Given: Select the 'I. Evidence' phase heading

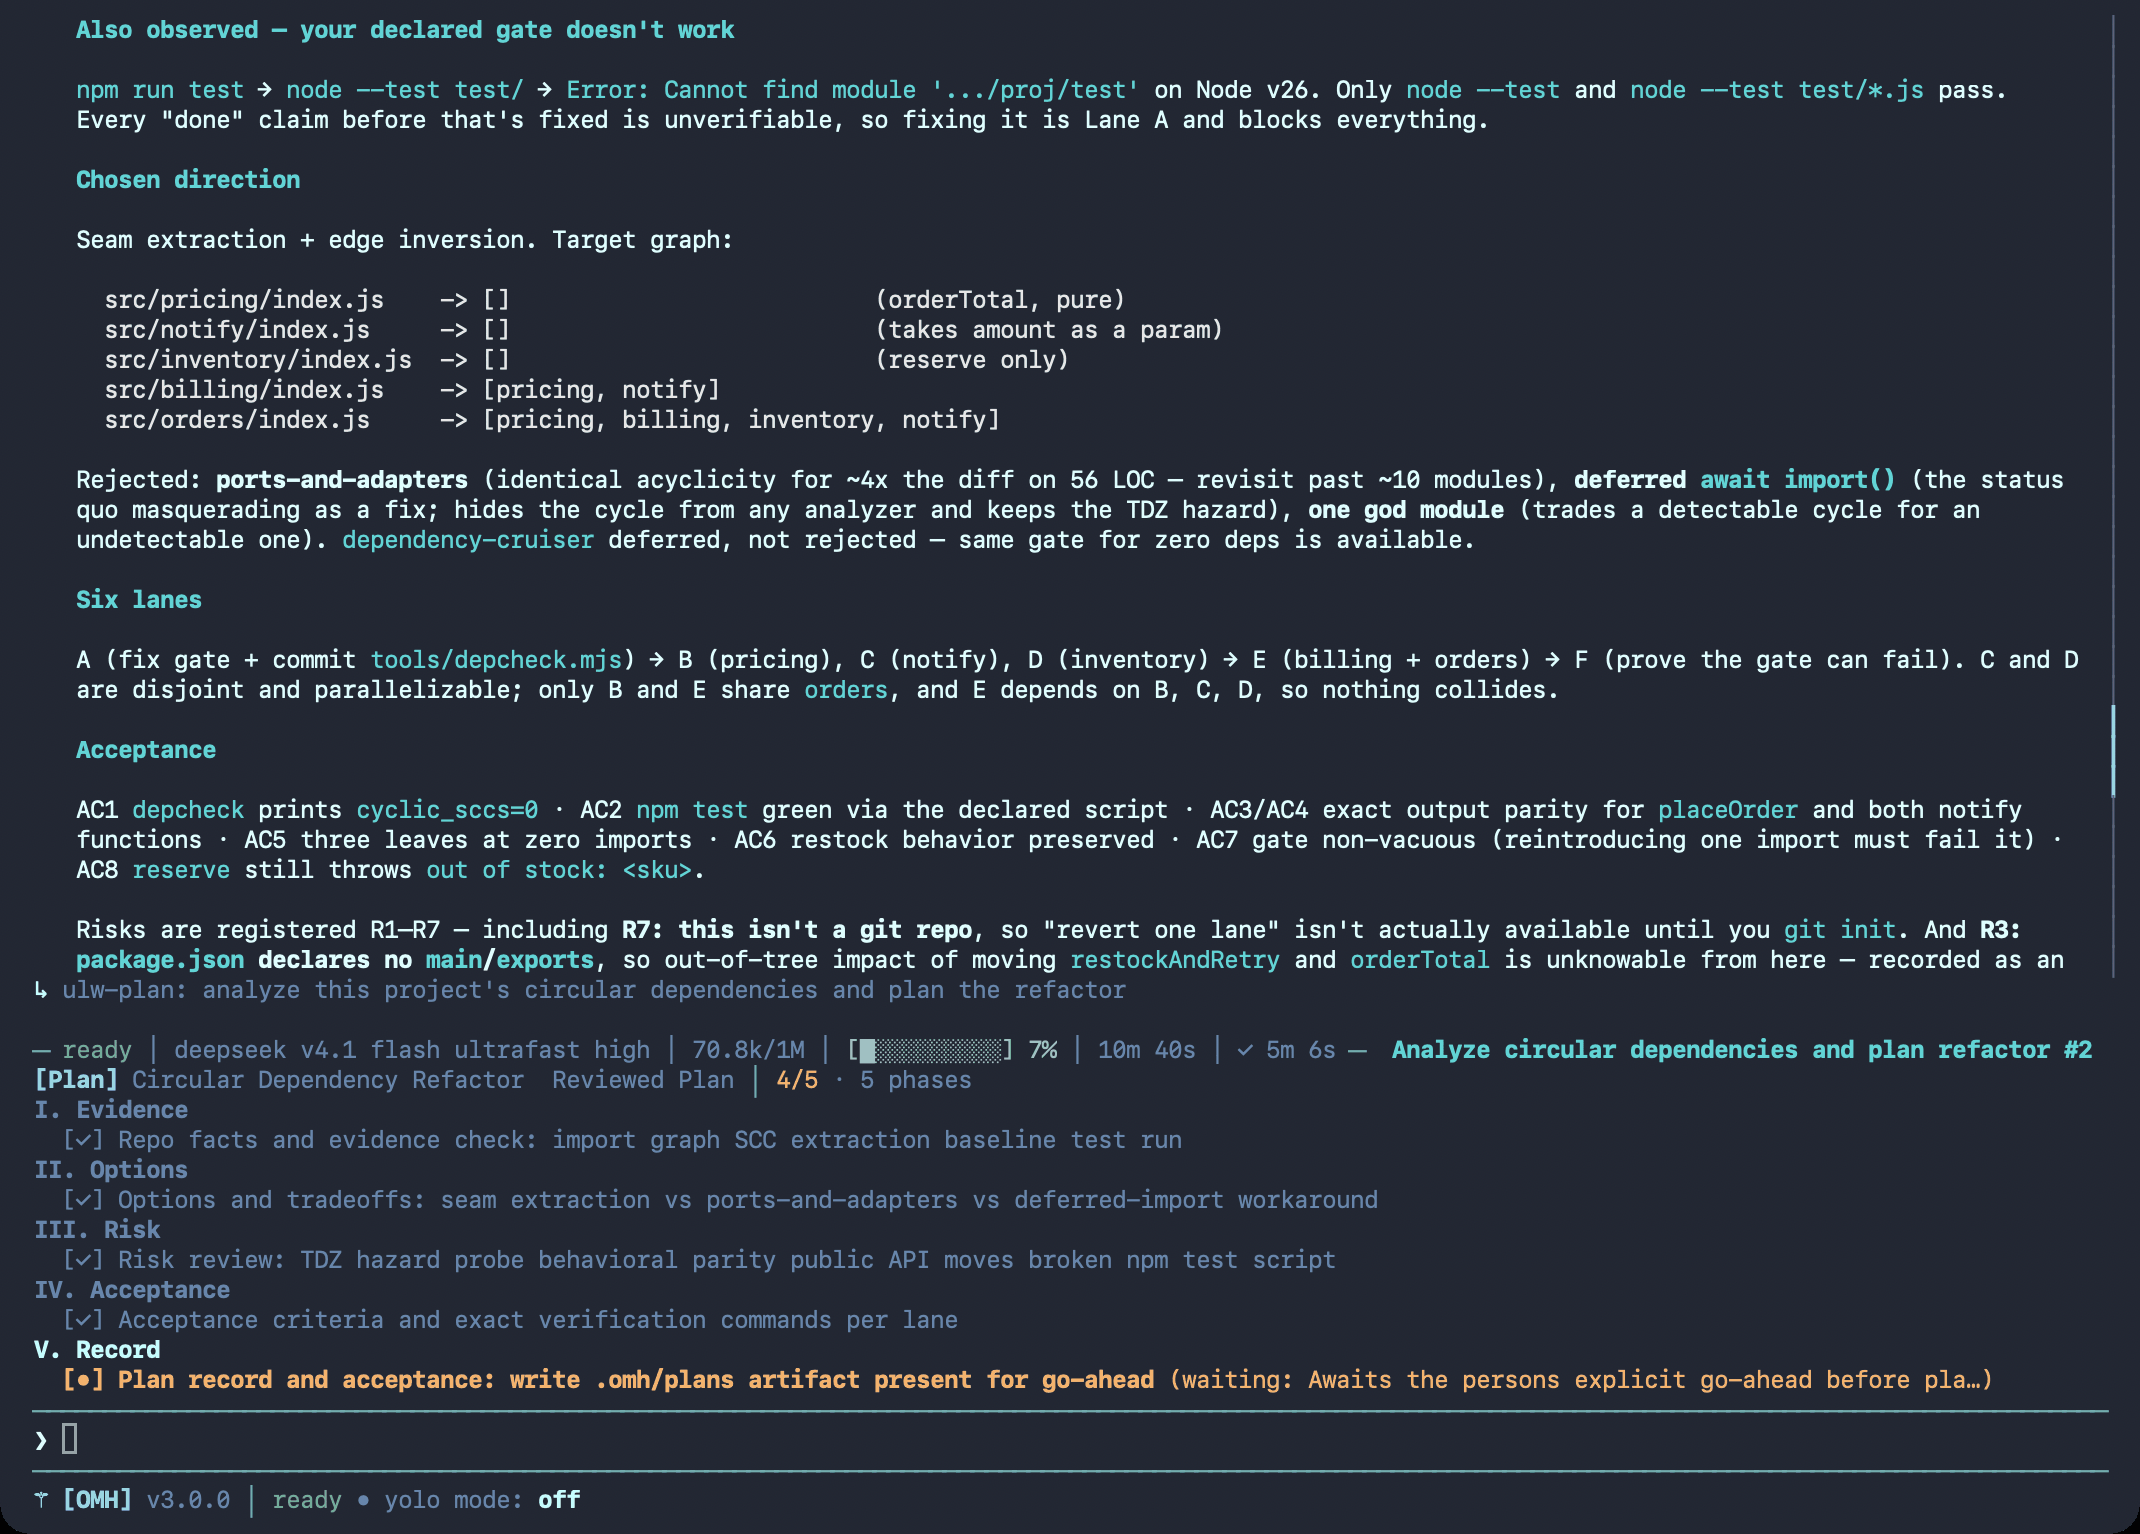Looking at the screenshot, I should tap(111, 1110).
